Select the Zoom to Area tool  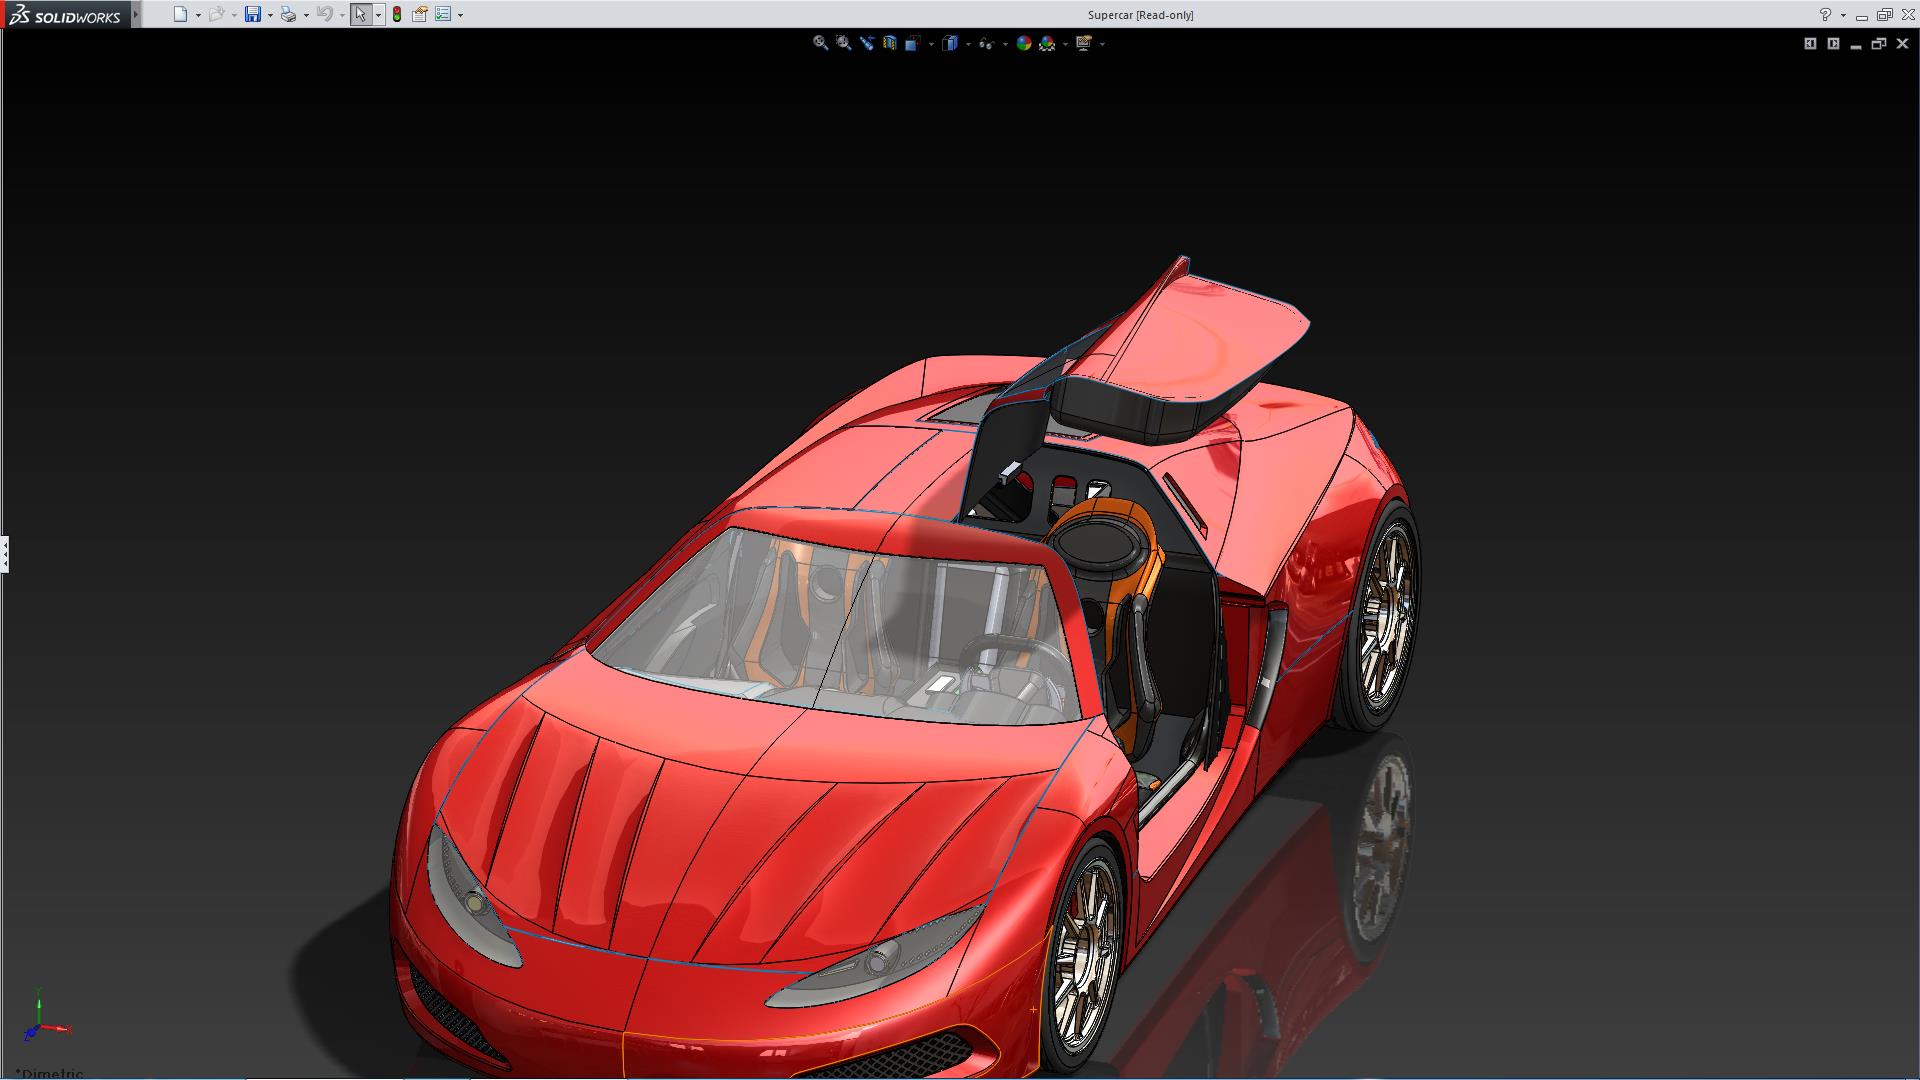pyautogui.click(x=843, y=43)
